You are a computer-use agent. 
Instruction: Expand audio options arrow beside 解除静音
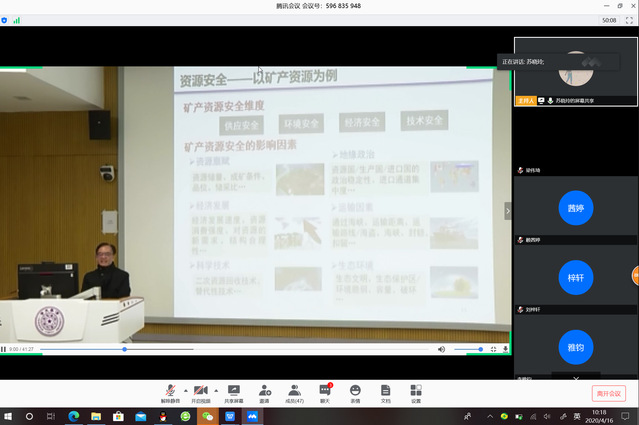[x=185, y=390]
